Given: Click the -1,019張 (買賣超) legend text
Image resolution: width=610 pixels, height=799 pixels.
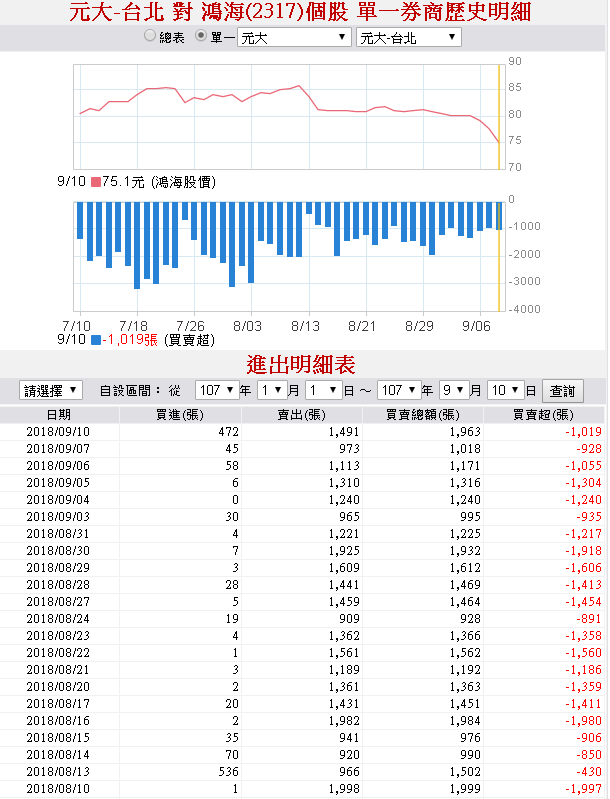Looking at the screenshot, I should 158,340.
